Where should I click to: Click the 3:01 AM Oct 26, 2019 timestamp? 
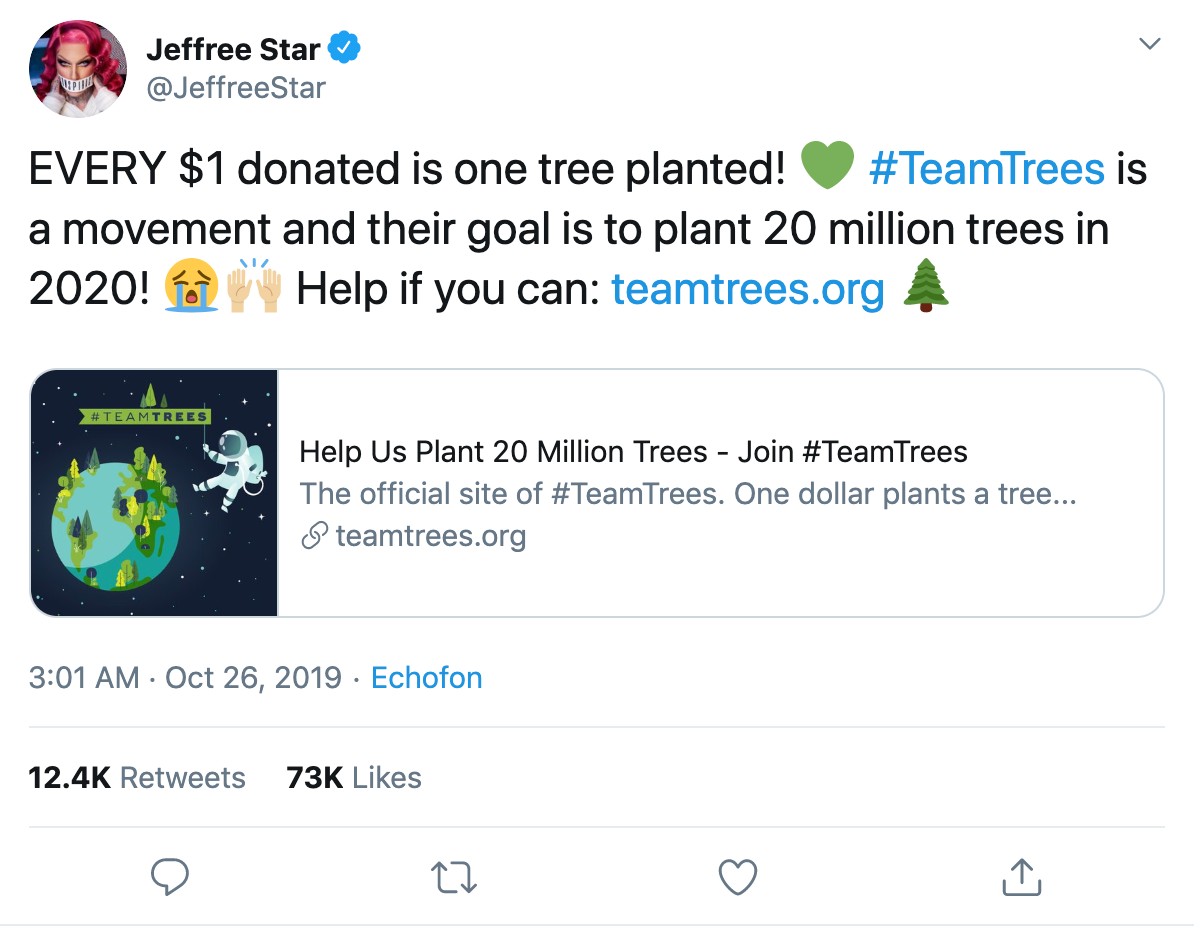tap(185, 677)
